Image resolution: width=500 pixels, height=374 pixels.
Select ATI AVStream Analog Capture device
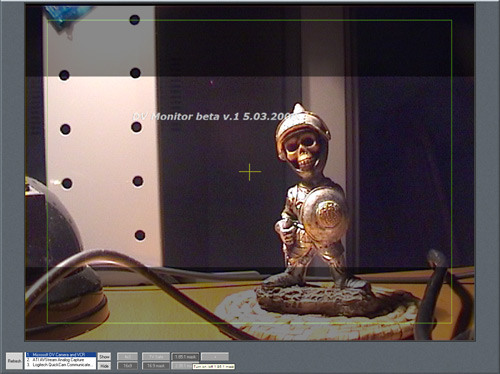pyautogui.click(x=61, y=360)
